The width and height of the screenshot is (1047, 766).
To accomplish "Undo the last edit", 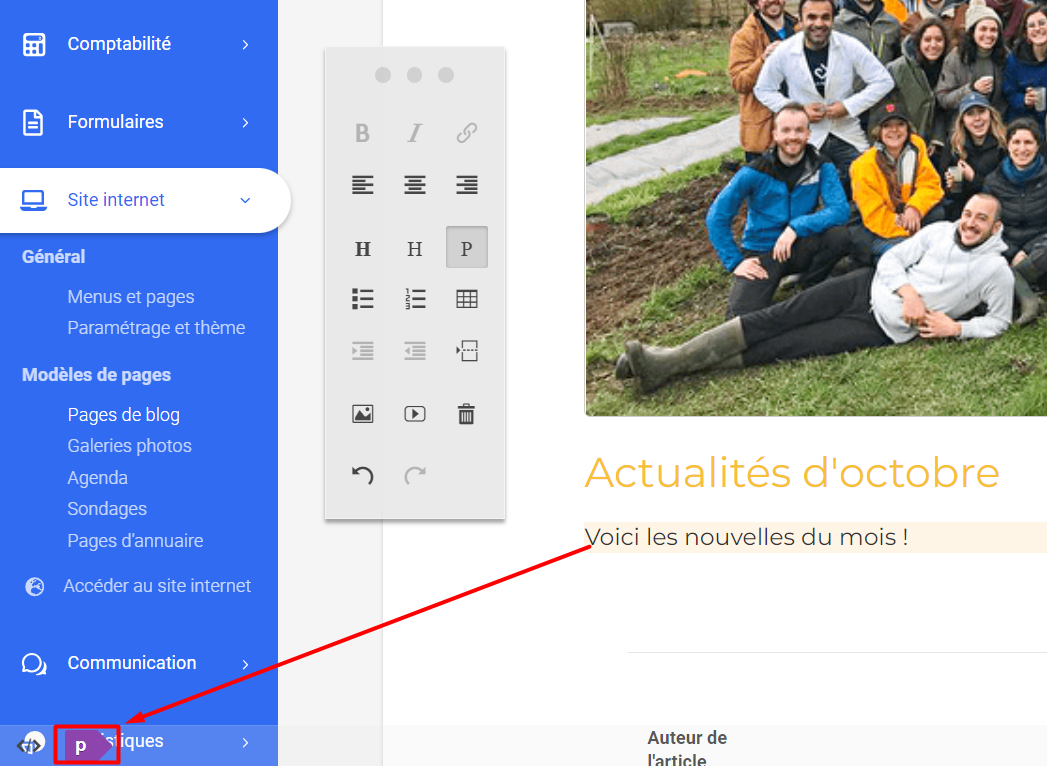I will [x=363, y=476].
